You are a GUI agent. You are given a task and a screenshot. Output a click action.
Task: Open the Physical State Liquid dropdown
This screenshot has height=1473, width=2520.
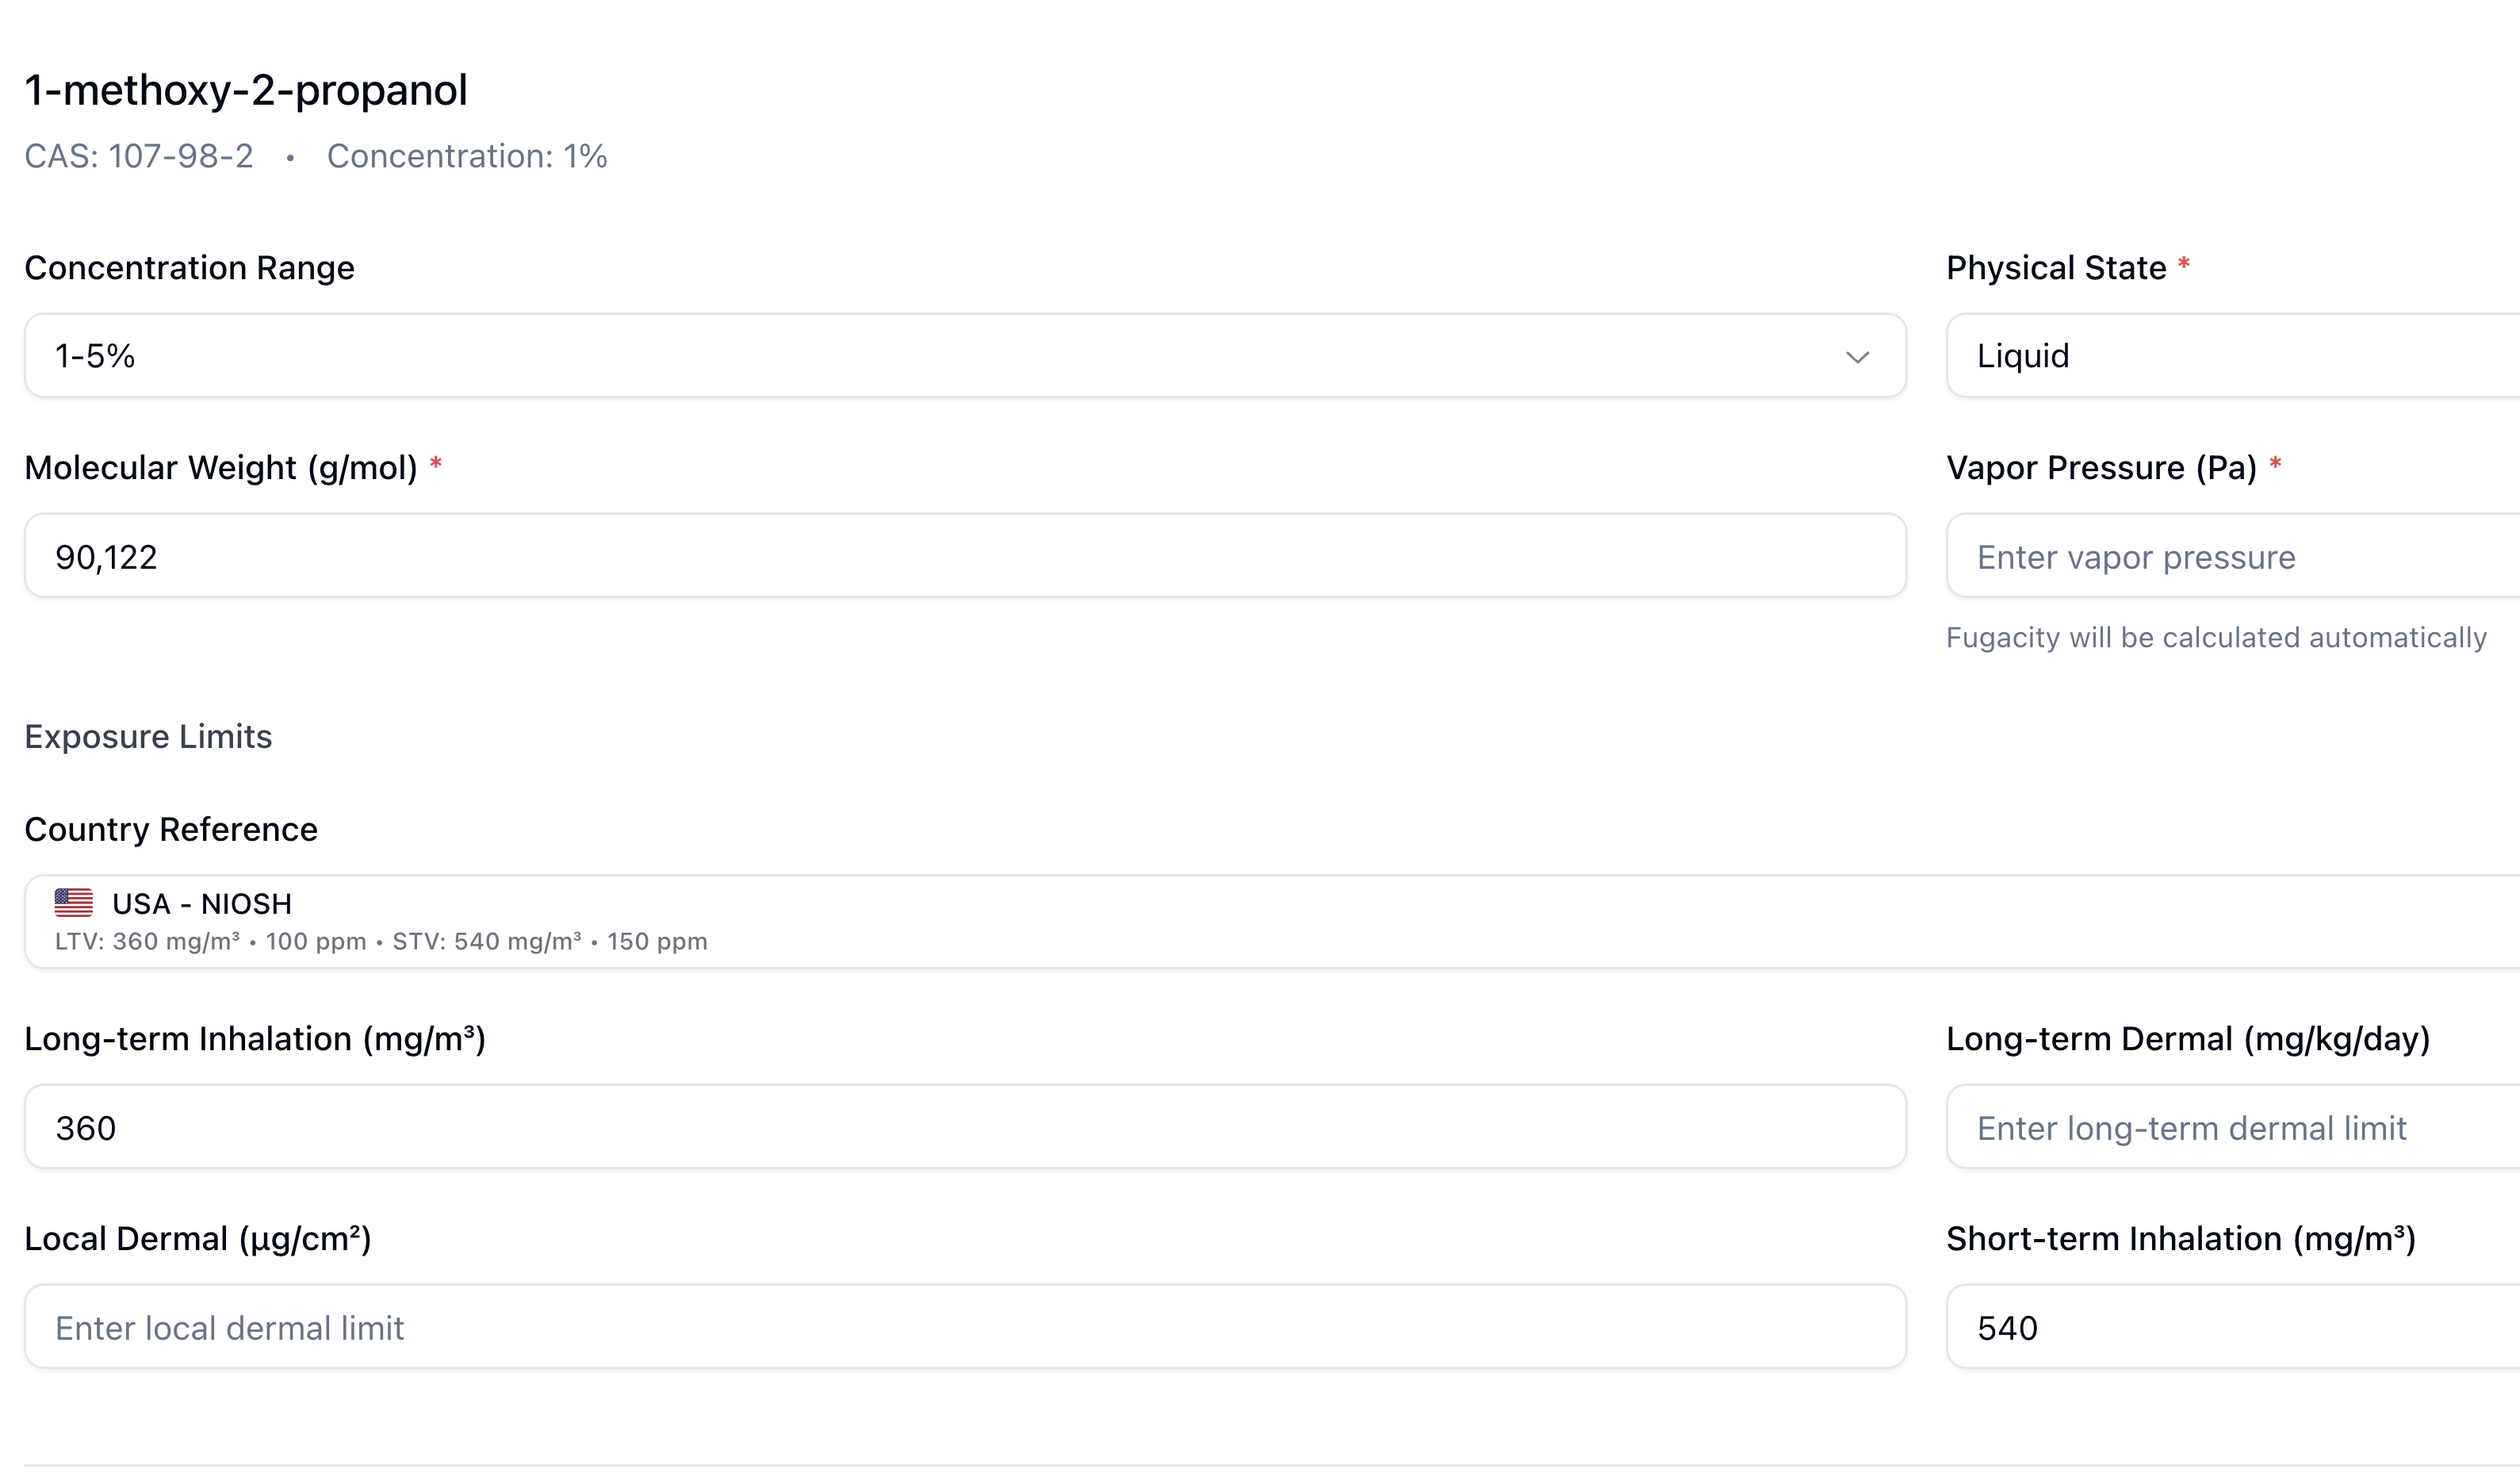pyautogui.click(x=2230, y=356)
